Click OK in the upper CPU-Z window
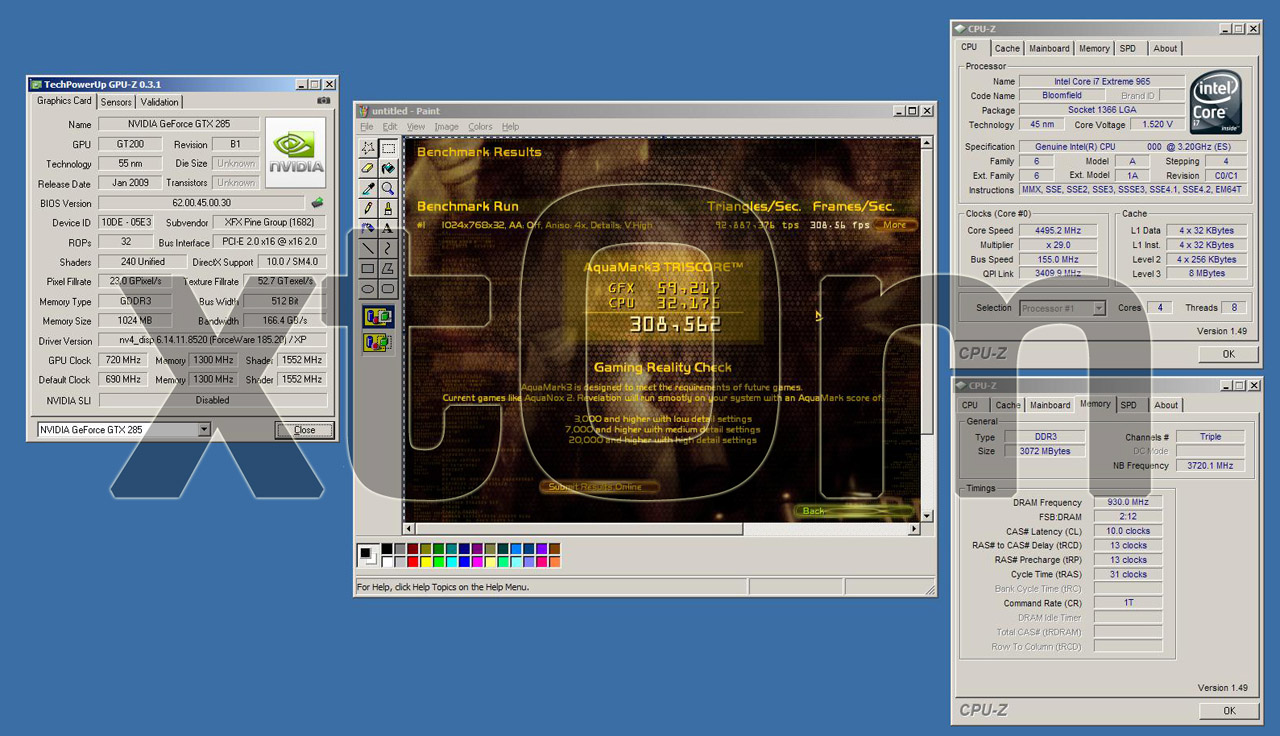Viewport: 1280px width, 736px height. pyautogui.click(x=1228, y=354)
